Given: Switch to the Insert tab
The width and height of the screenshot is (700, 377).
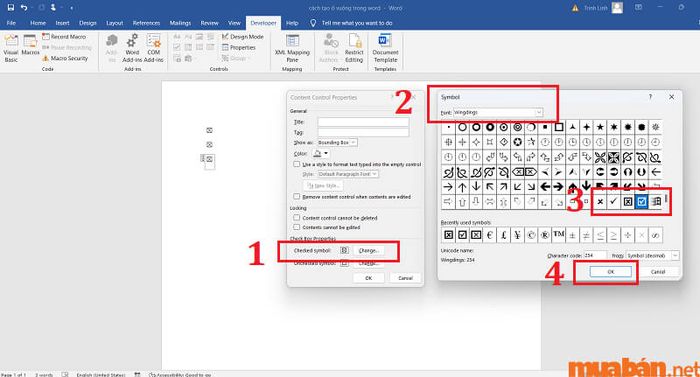Looking at the screenshot, I should [x=62, y=23].
